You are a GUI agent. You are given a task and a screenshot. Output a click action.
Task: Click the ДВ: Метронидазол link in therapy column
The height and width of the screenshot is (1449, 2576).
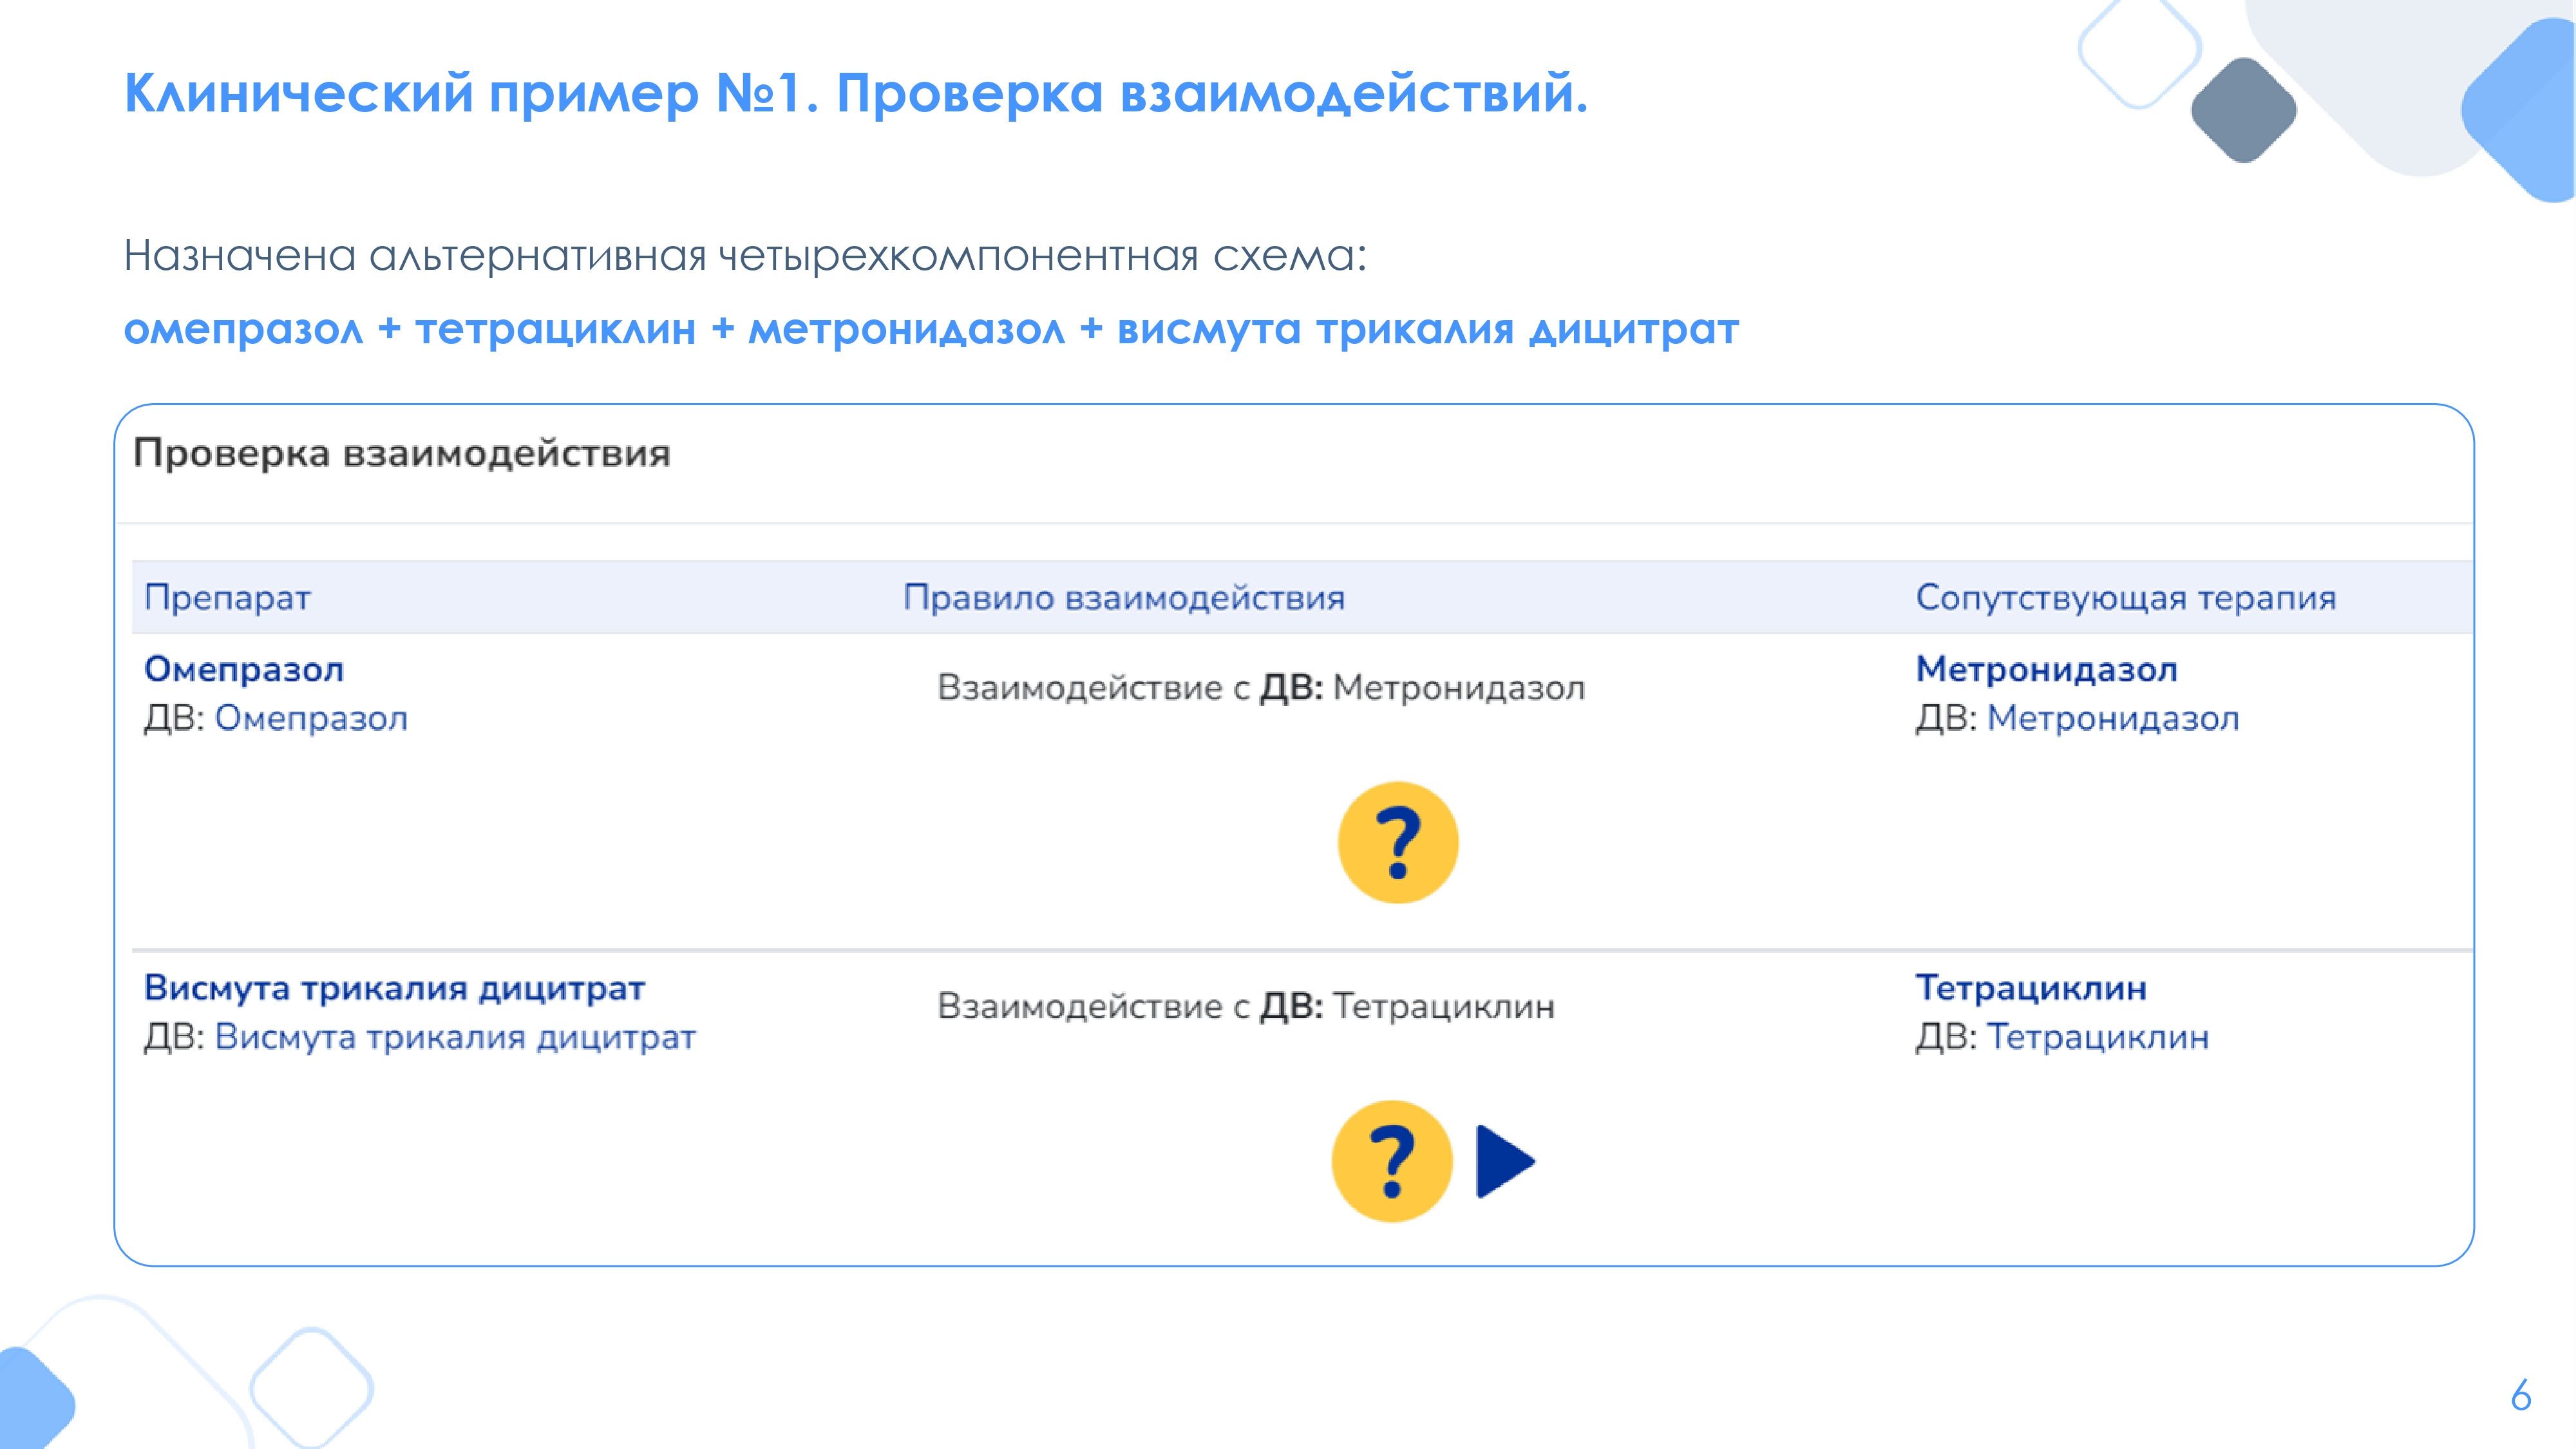[2112, 718]
